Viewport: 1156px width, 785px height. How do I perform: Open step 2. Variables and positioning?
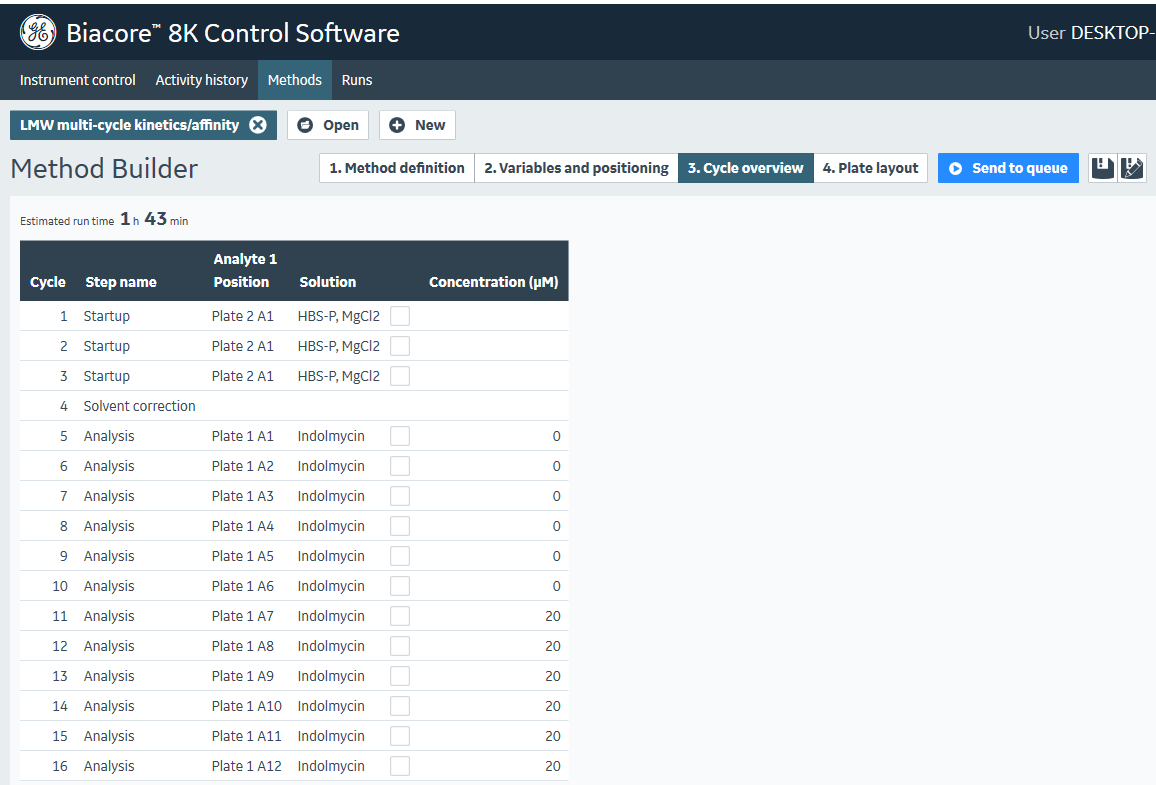tap(576, 168)
